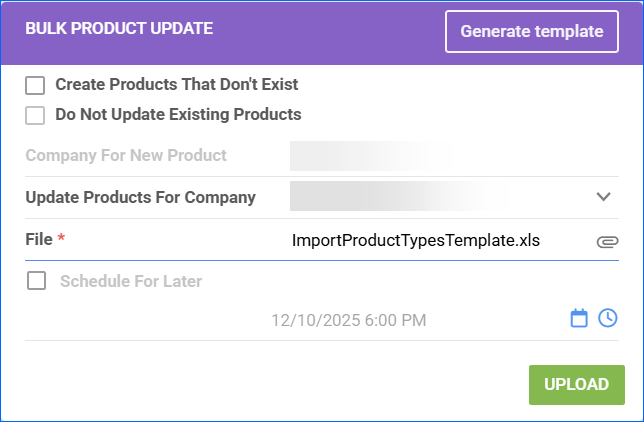Enable Create Products That Don't Exist checkbox
Viewport: 644px width, 422px height.
(x=36, y=85)
